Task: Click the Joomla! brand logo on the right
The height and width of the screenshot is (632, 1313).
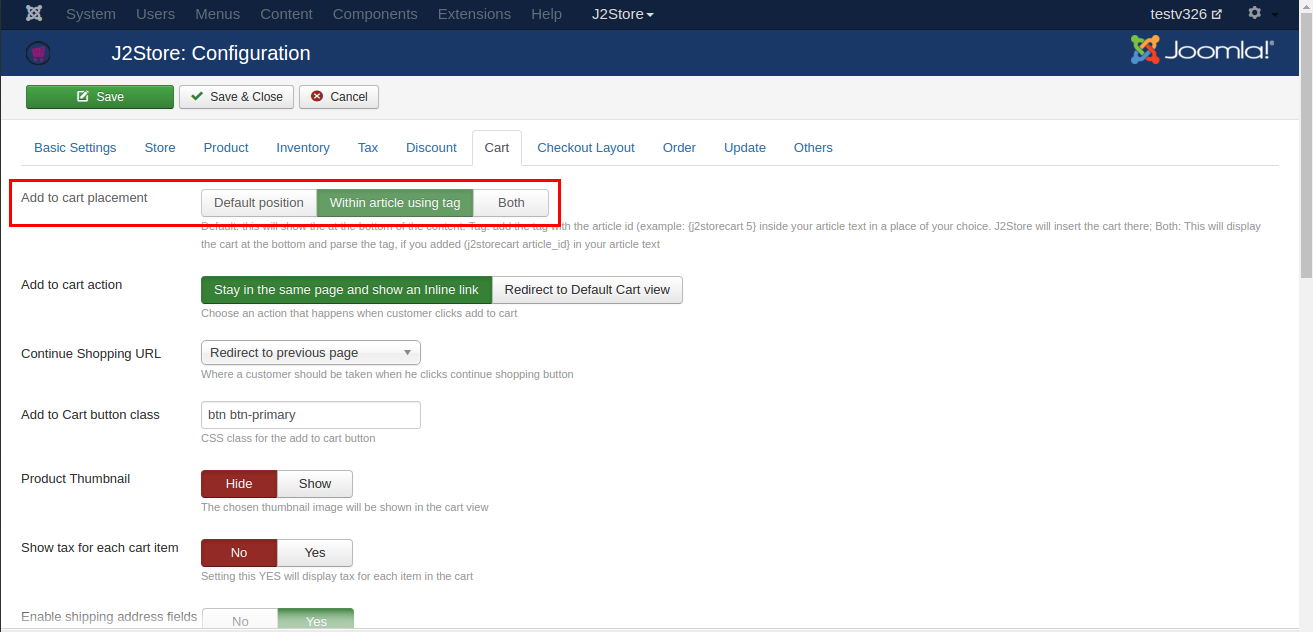Action: tap(1202, 50)
